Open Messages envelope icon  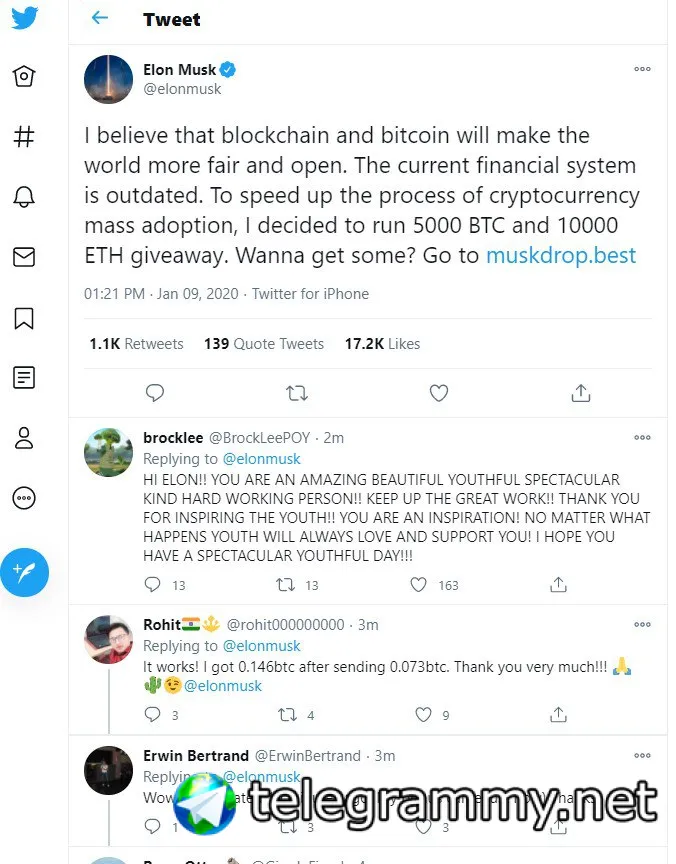[24, 257]
